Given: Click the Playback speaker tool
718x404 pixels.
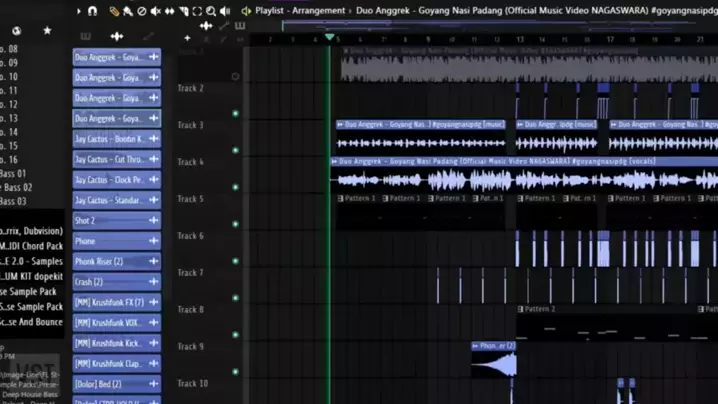Looking at the screenshot, I should point(225,11).
